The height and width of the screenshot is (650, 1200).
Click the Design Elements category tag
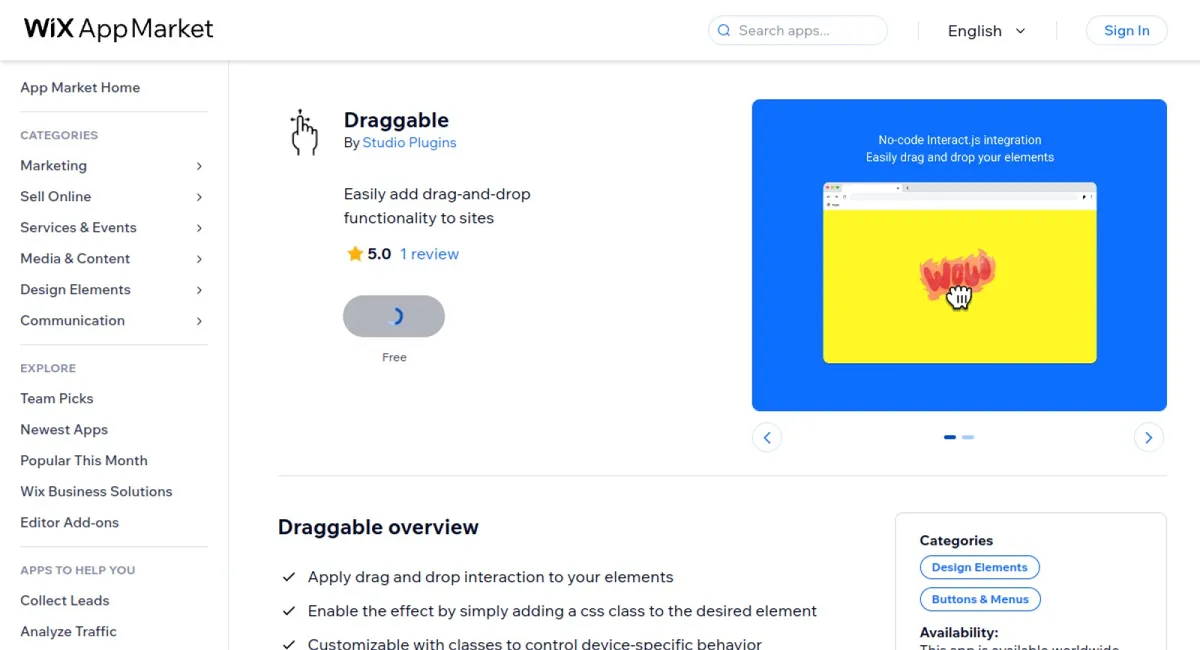[979, 567]
